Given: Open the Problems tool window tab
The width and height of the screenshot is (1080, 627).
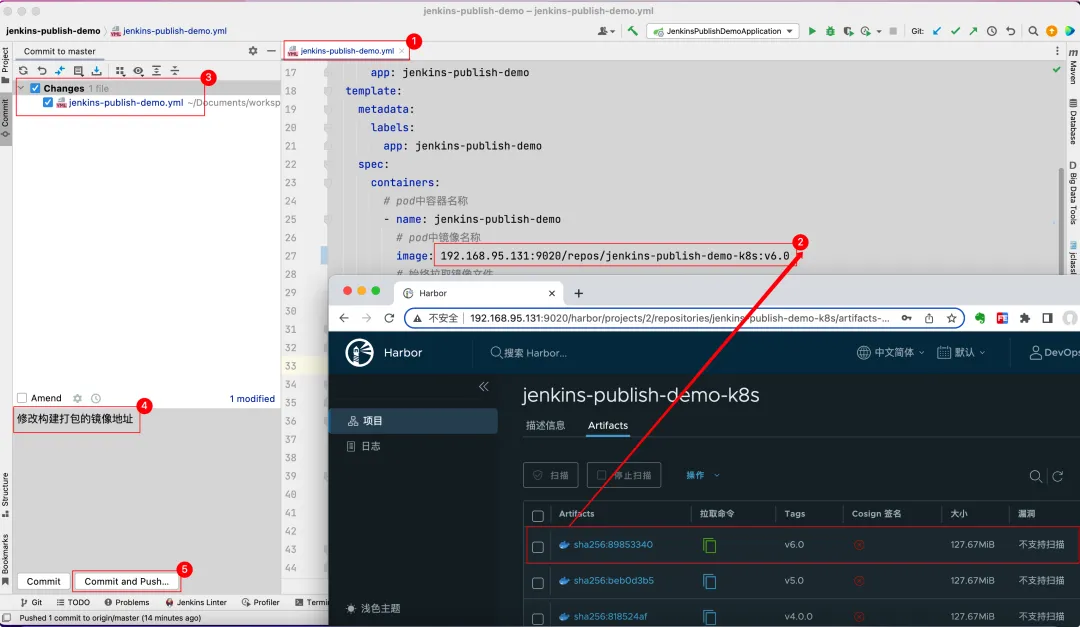Looking at the screenshot, I should (x=127, y=602).
